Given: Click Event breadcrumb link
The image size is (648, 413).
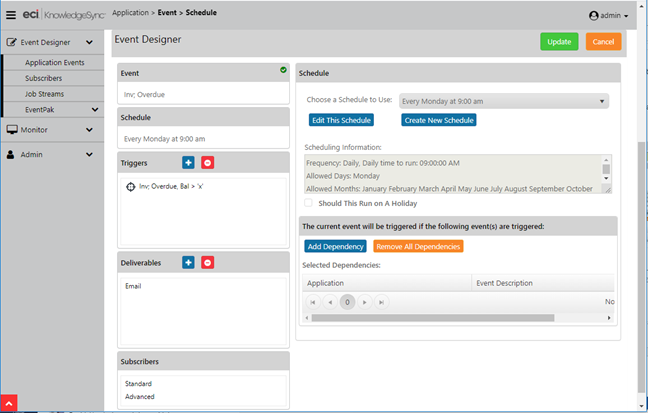Looking at the screenshot, I should click(x=167, y=12).
